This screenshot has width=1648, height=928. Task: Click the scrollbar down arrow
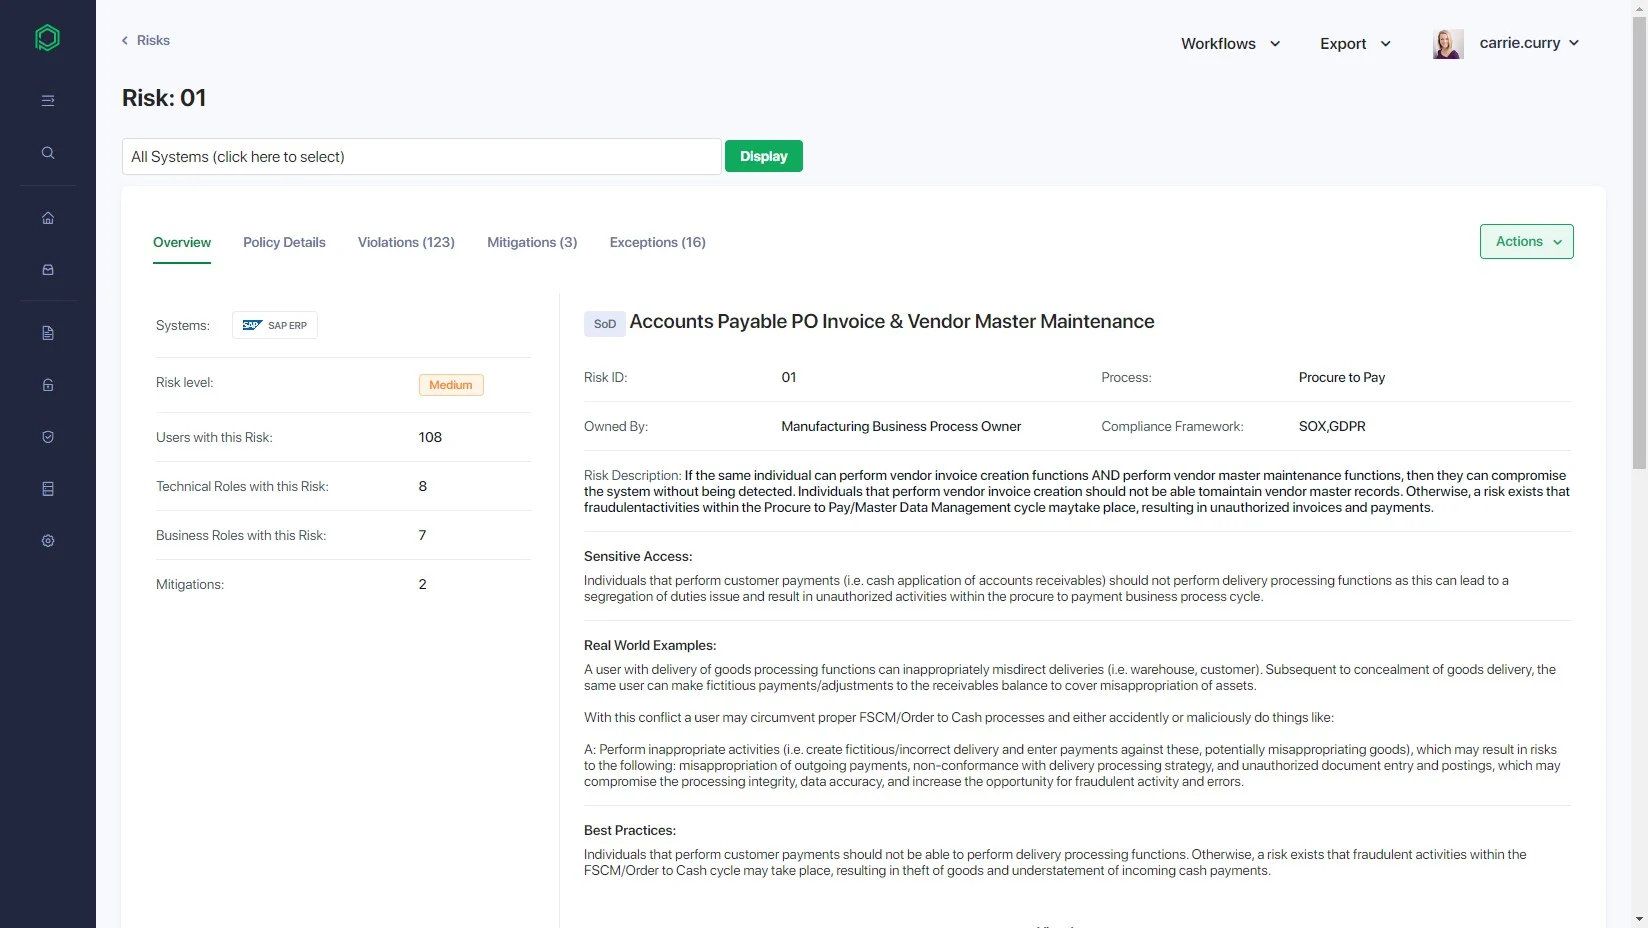point(1639,919)
